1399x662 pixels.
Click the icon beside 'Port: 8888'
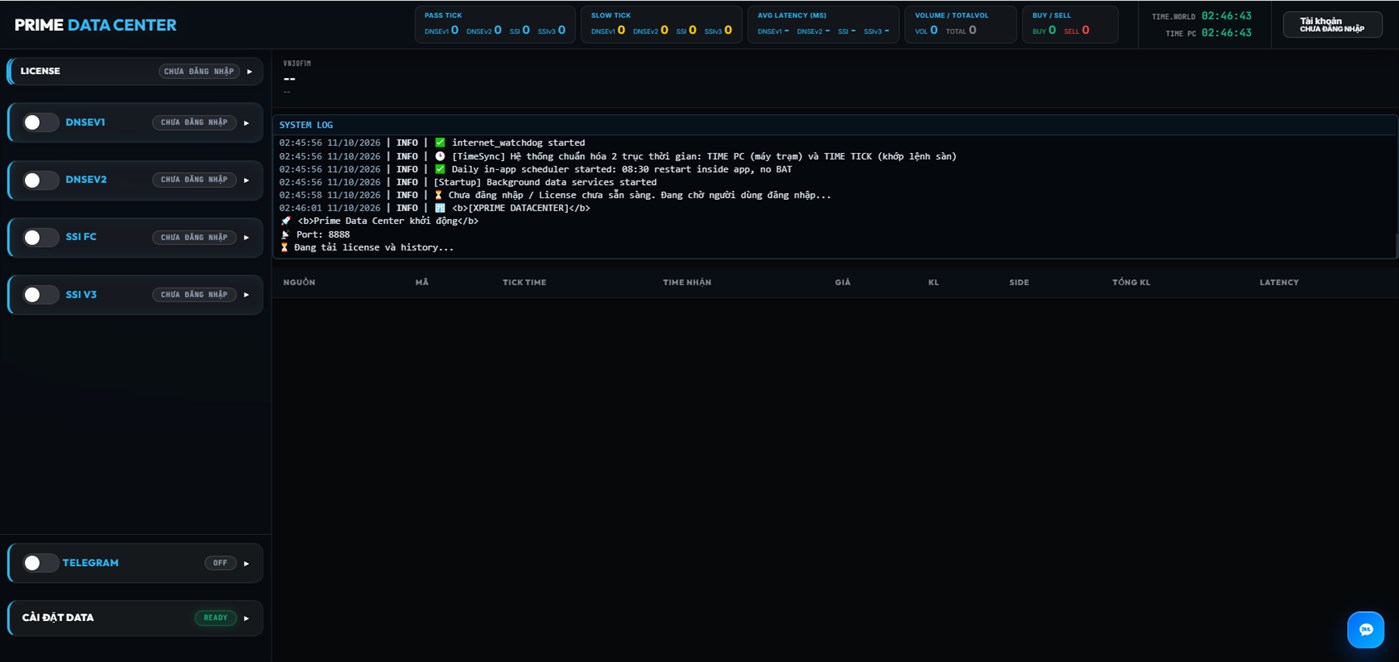286,234
